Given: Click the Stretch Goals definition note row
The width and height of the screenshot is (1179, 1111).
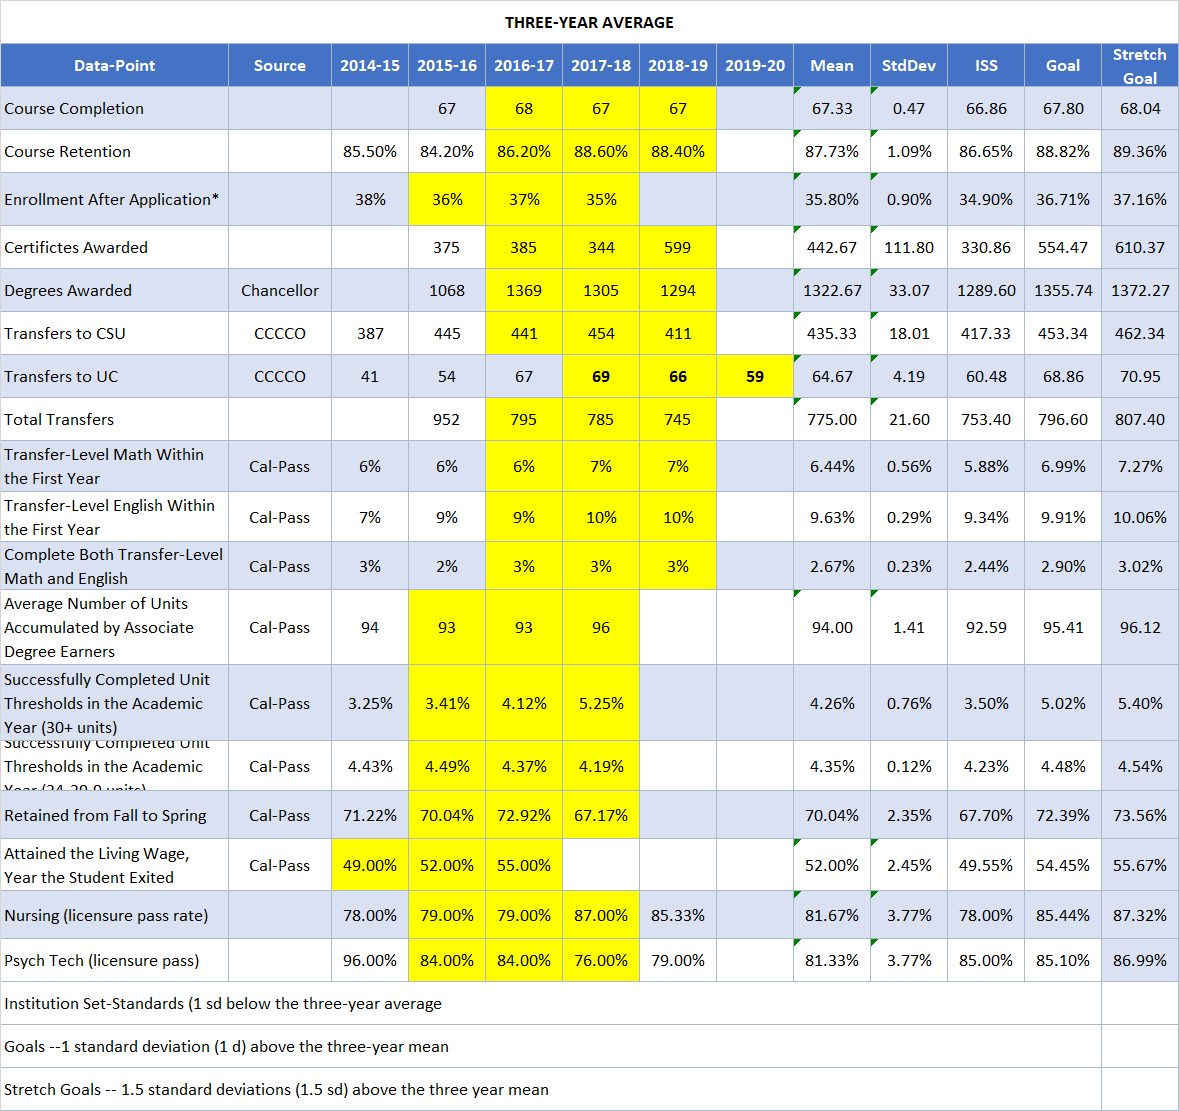Looking at the screenshot, I should (276, 1090).
